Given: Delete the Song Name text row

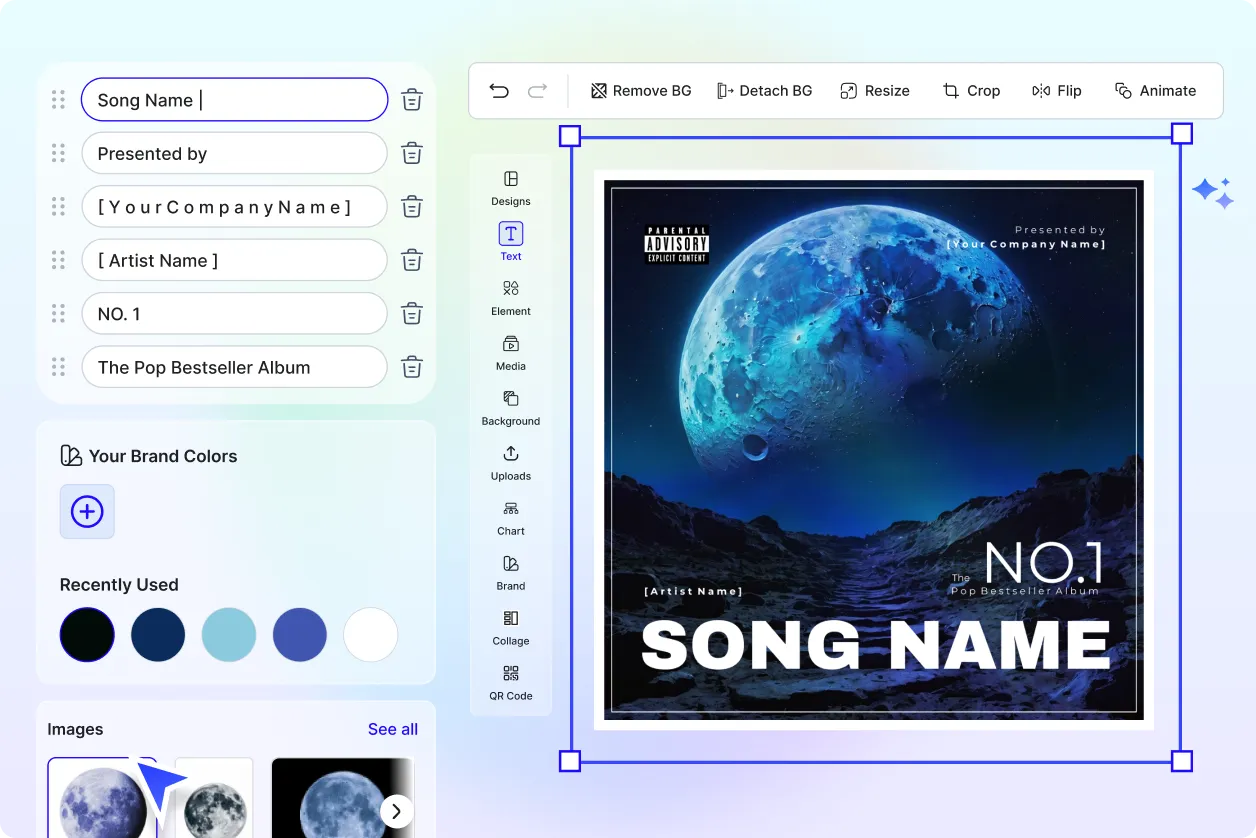Looking at the screenshot, I should coord(412,100).
